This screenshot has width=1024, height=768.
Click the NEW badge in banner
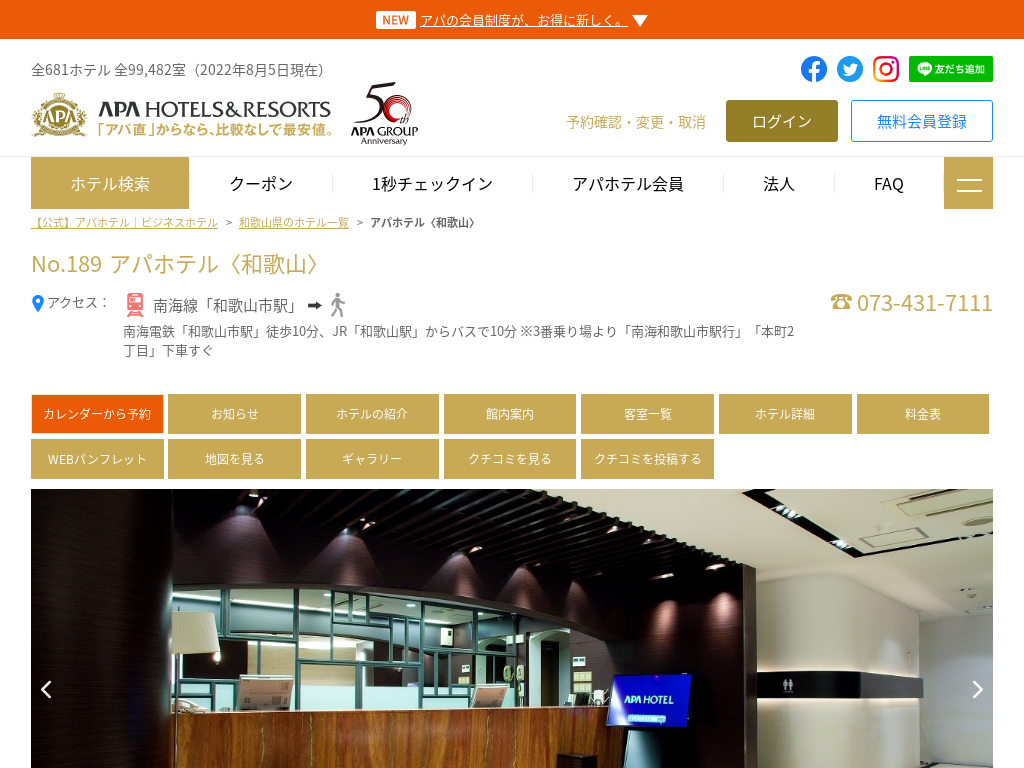[x=396, y=20]
